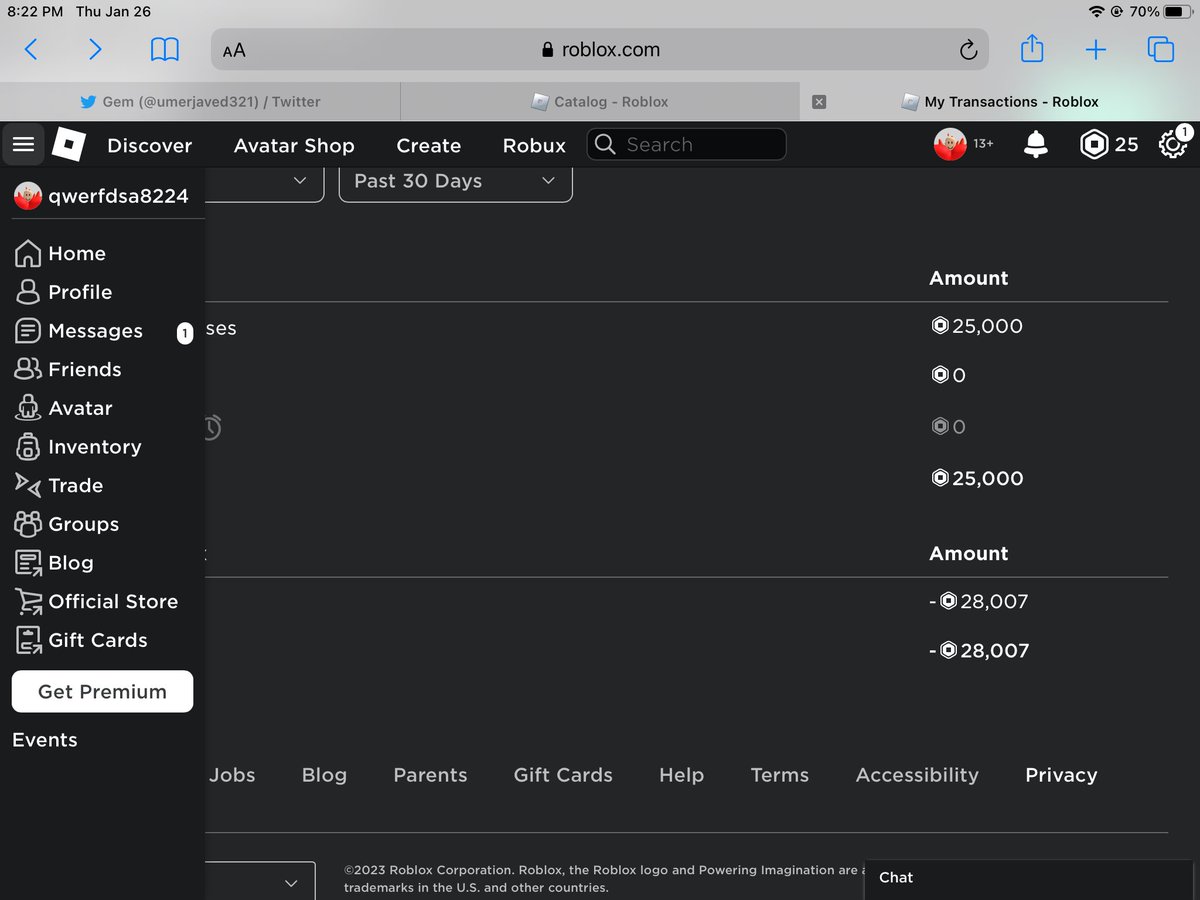Open Avatar Shop in the top nav
Viewport: 1200px width, 900px height.
coord(294,145)
